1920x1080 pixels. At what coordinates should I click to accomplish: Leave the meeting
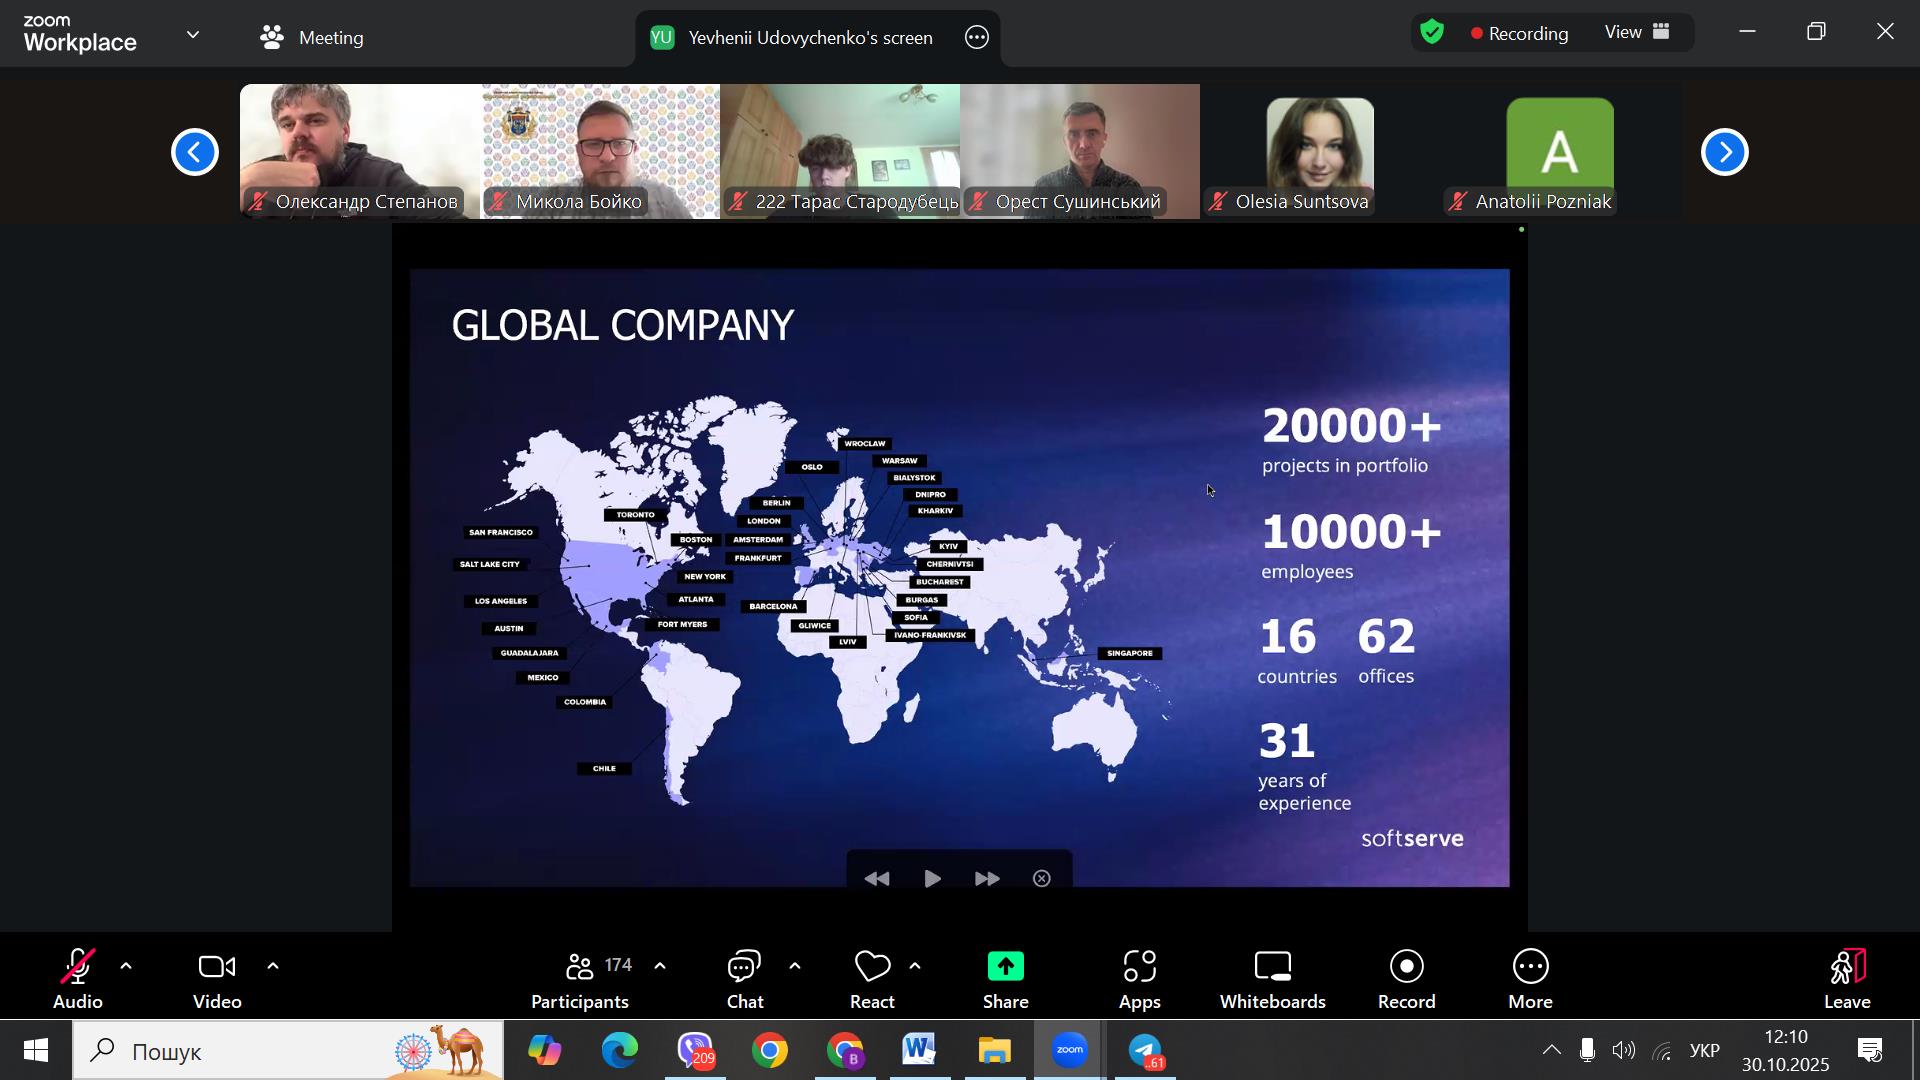coord(1846,979)
